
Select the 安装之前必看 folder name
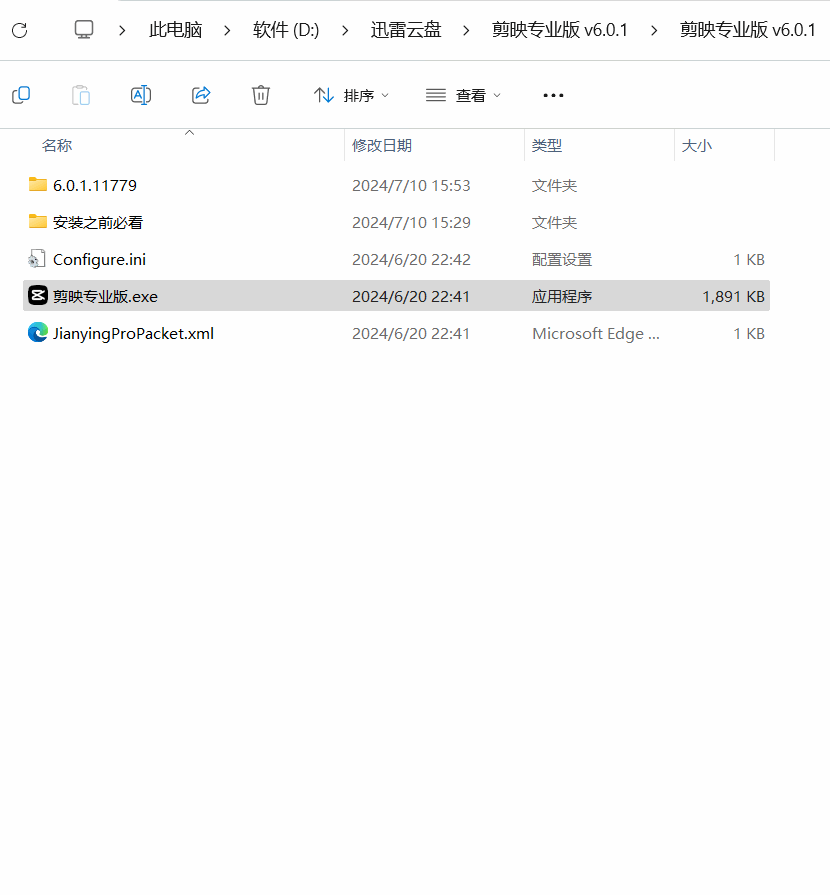click(98, 223)
